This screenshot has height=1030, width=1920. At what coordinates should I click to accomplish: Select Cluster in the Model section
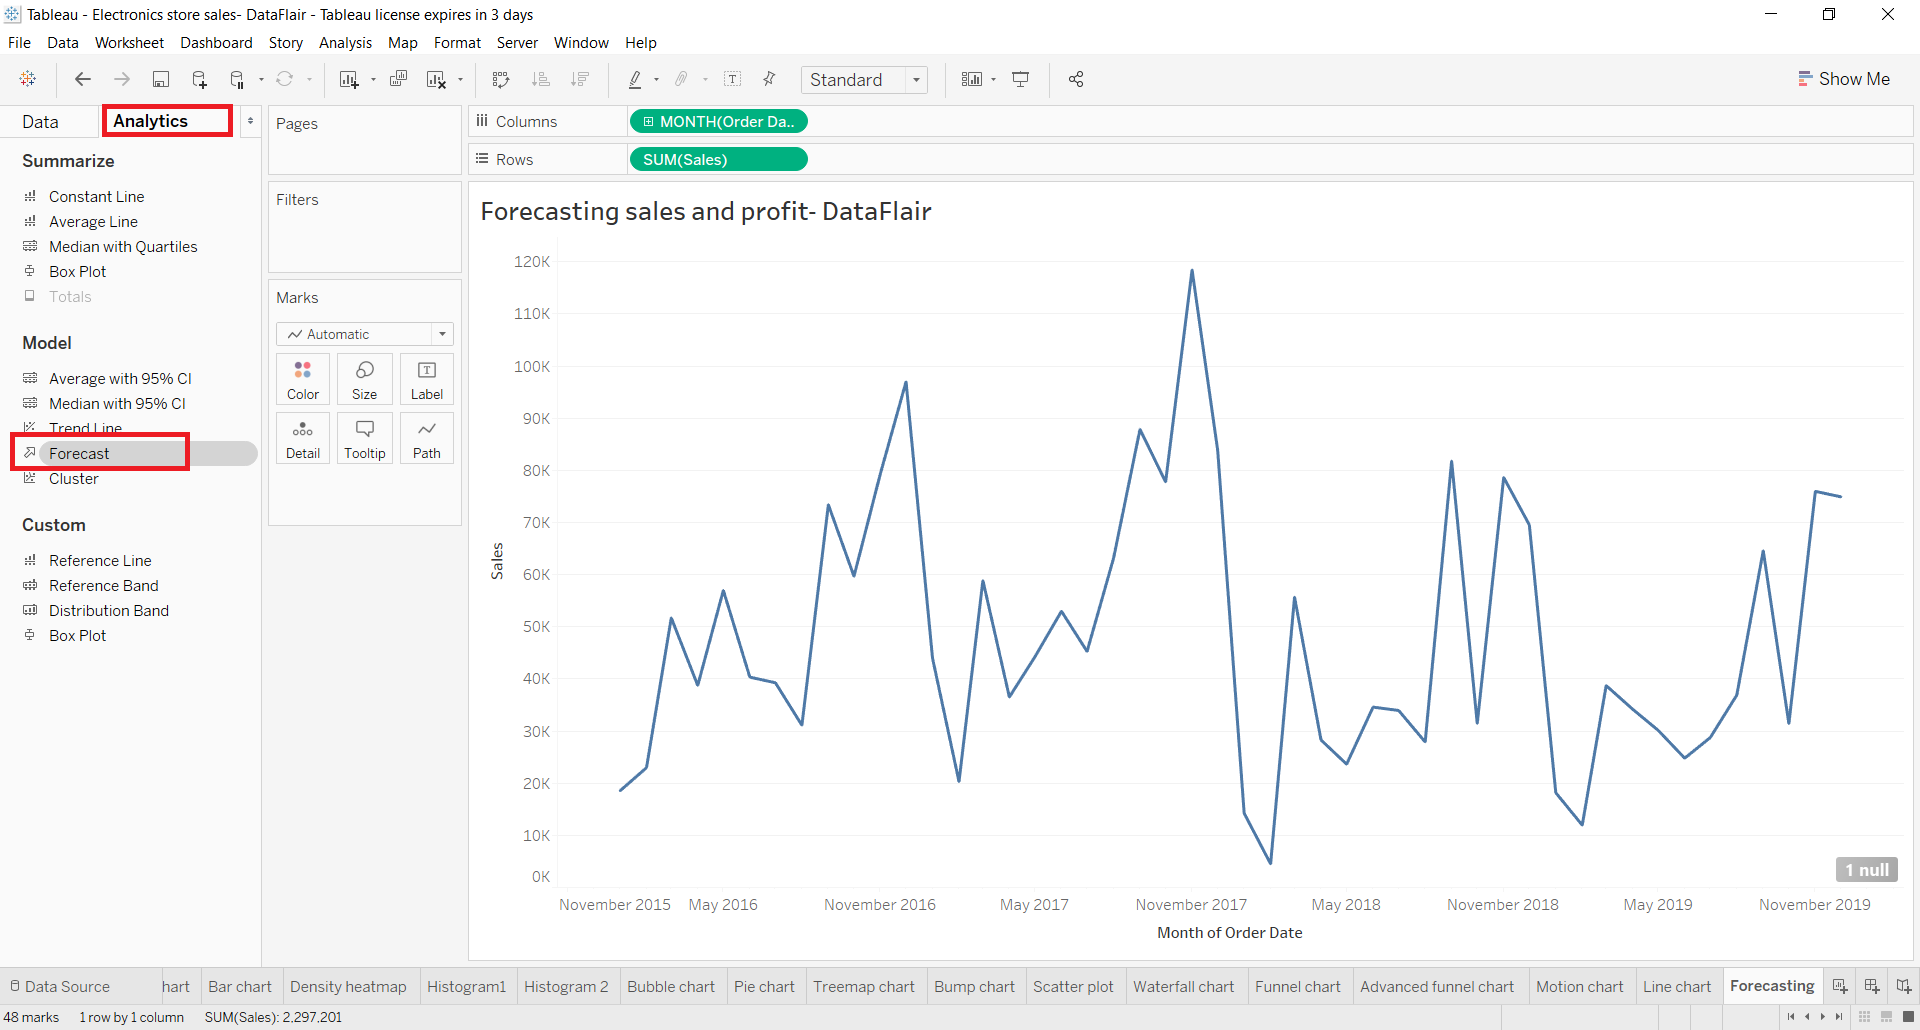(73, 478)
